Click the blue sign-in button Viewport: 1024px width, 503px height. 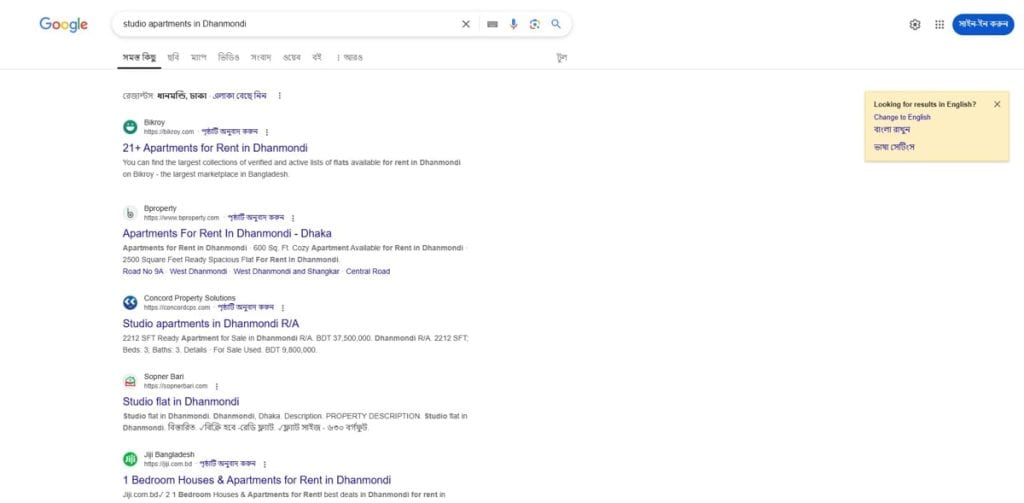click(983, 24)
